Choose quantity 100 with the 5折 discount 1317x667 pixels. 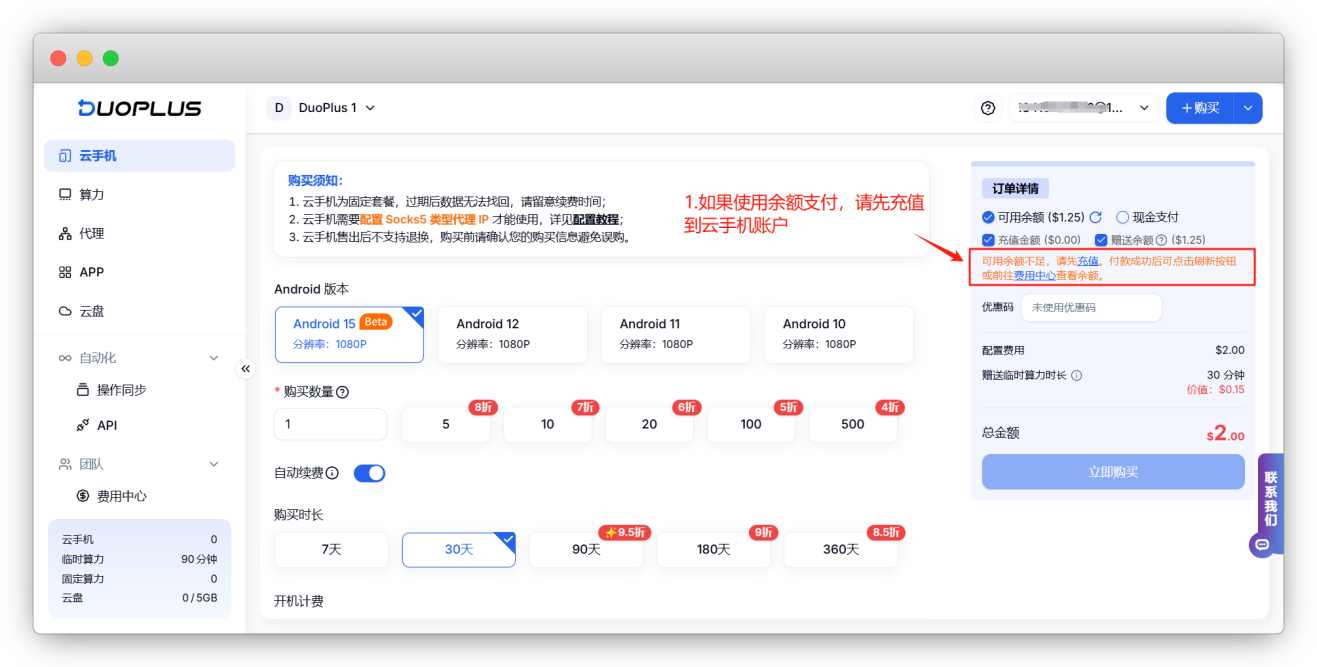point(751,424)
